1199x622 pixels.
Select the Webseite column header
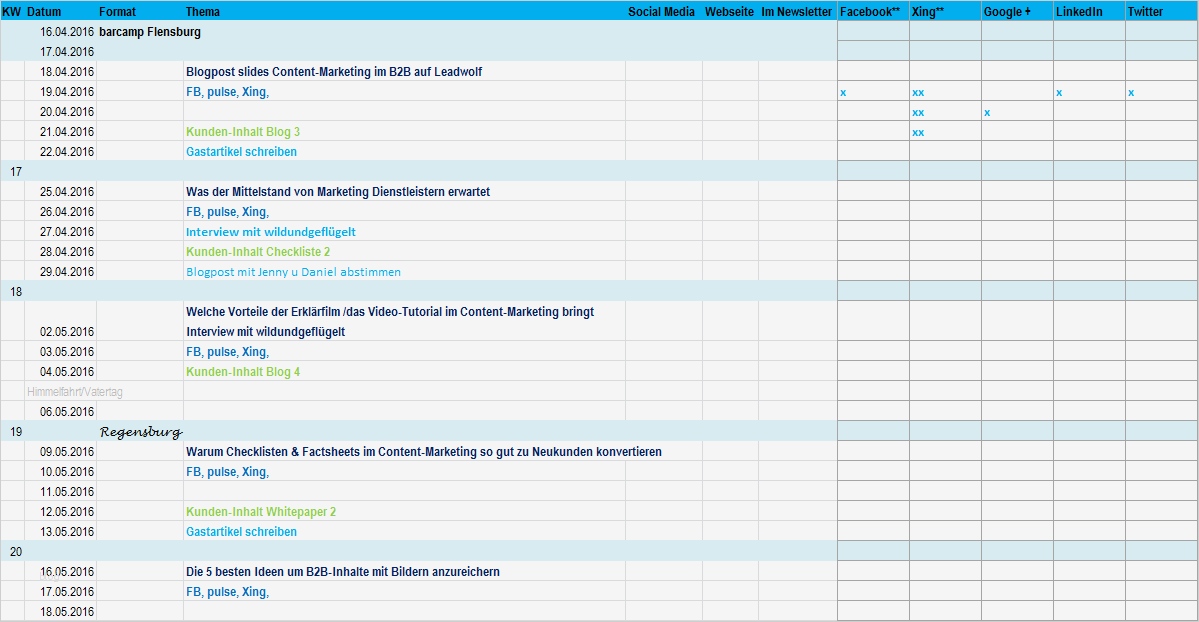pyautogui.click(x=729, y=11)
